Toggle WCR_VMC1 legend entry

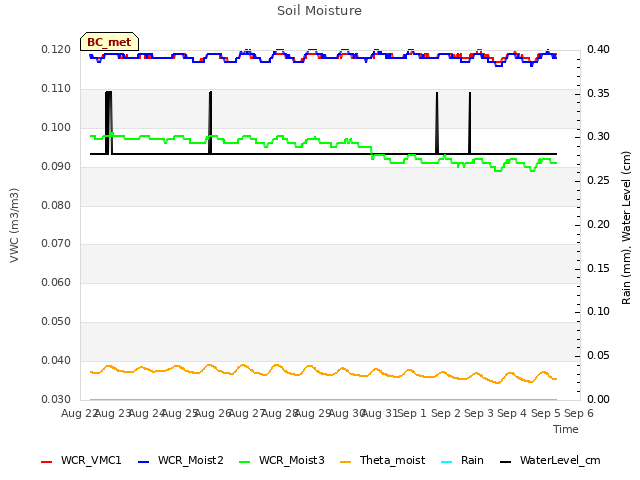point(81,460)
